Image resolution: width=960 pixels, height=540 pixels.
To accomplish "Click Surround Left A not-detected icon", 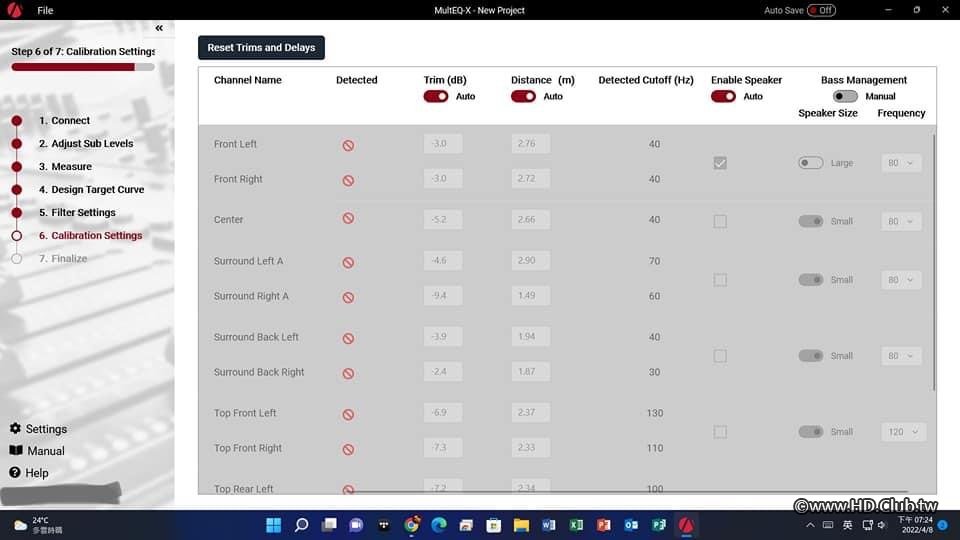I will (x=348, y=263).
